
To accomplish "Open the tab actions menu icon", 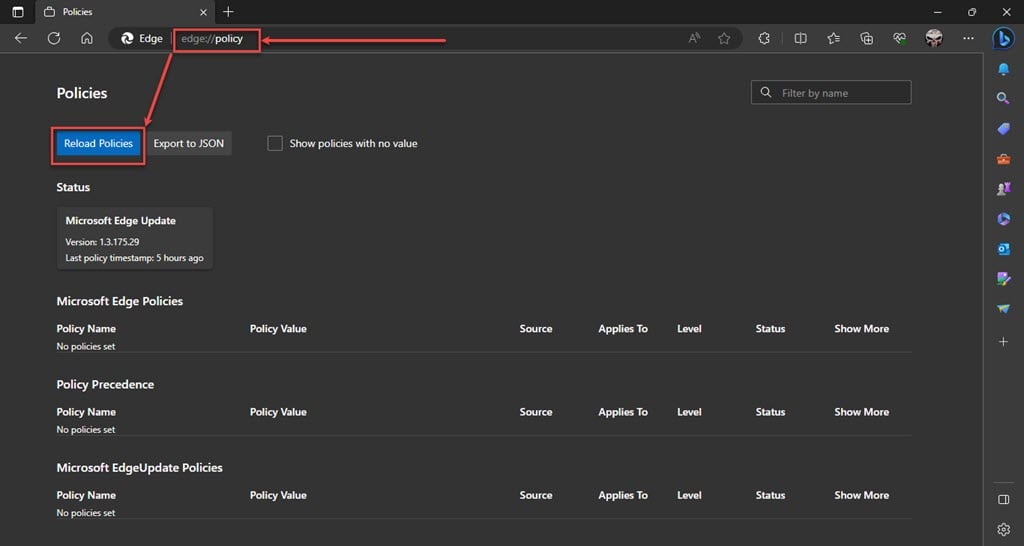I will [18, 12].
